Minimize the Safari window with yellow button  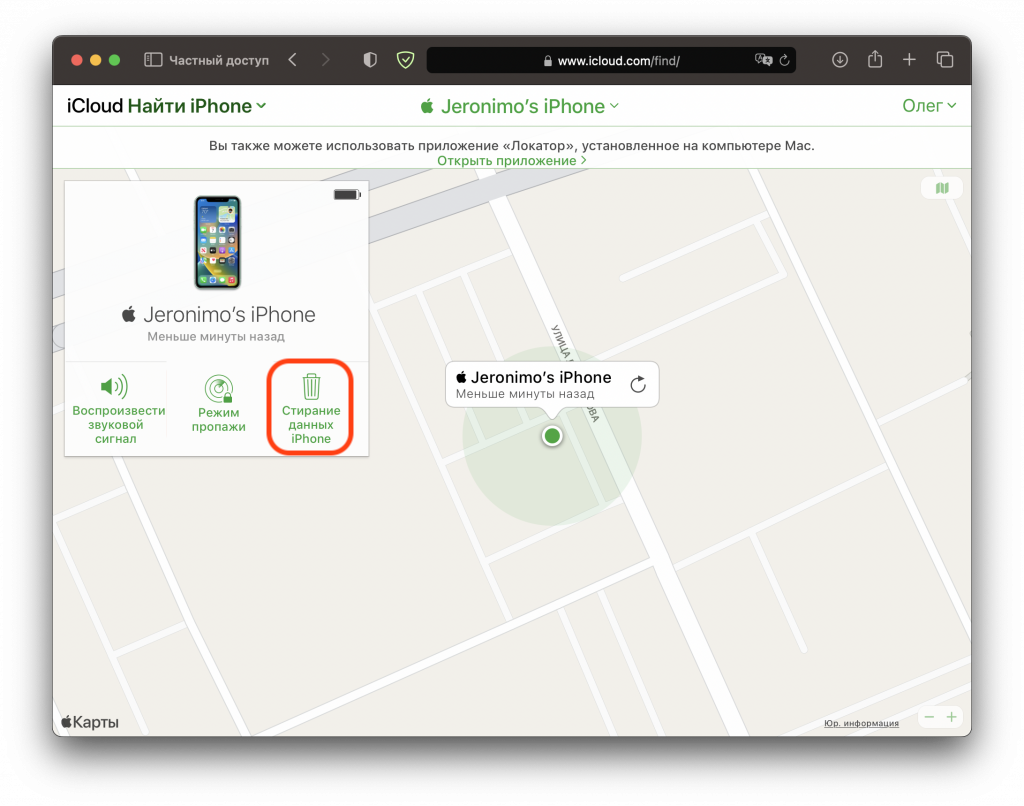[x=95, y=60]
